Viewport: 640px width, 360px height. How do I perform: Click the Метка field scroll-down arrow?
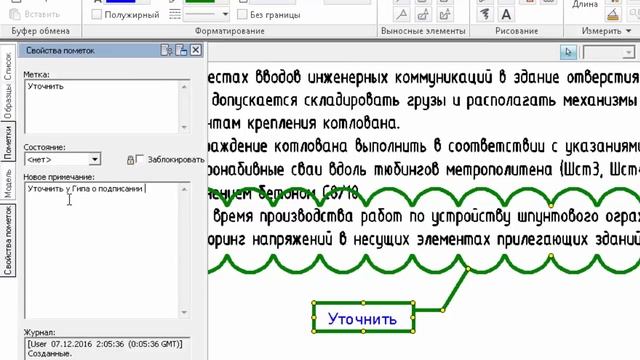click(x=184, y=127)
